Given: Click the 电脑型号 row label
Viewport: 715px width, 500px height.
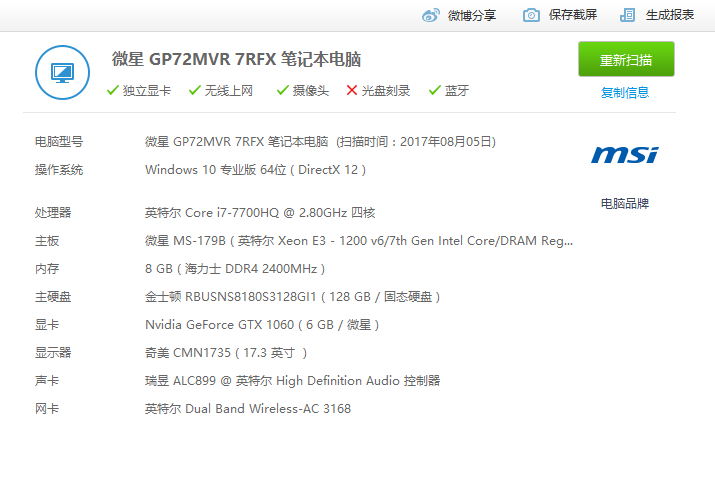Looking at the screenshot, I should (x=59, y=142).
